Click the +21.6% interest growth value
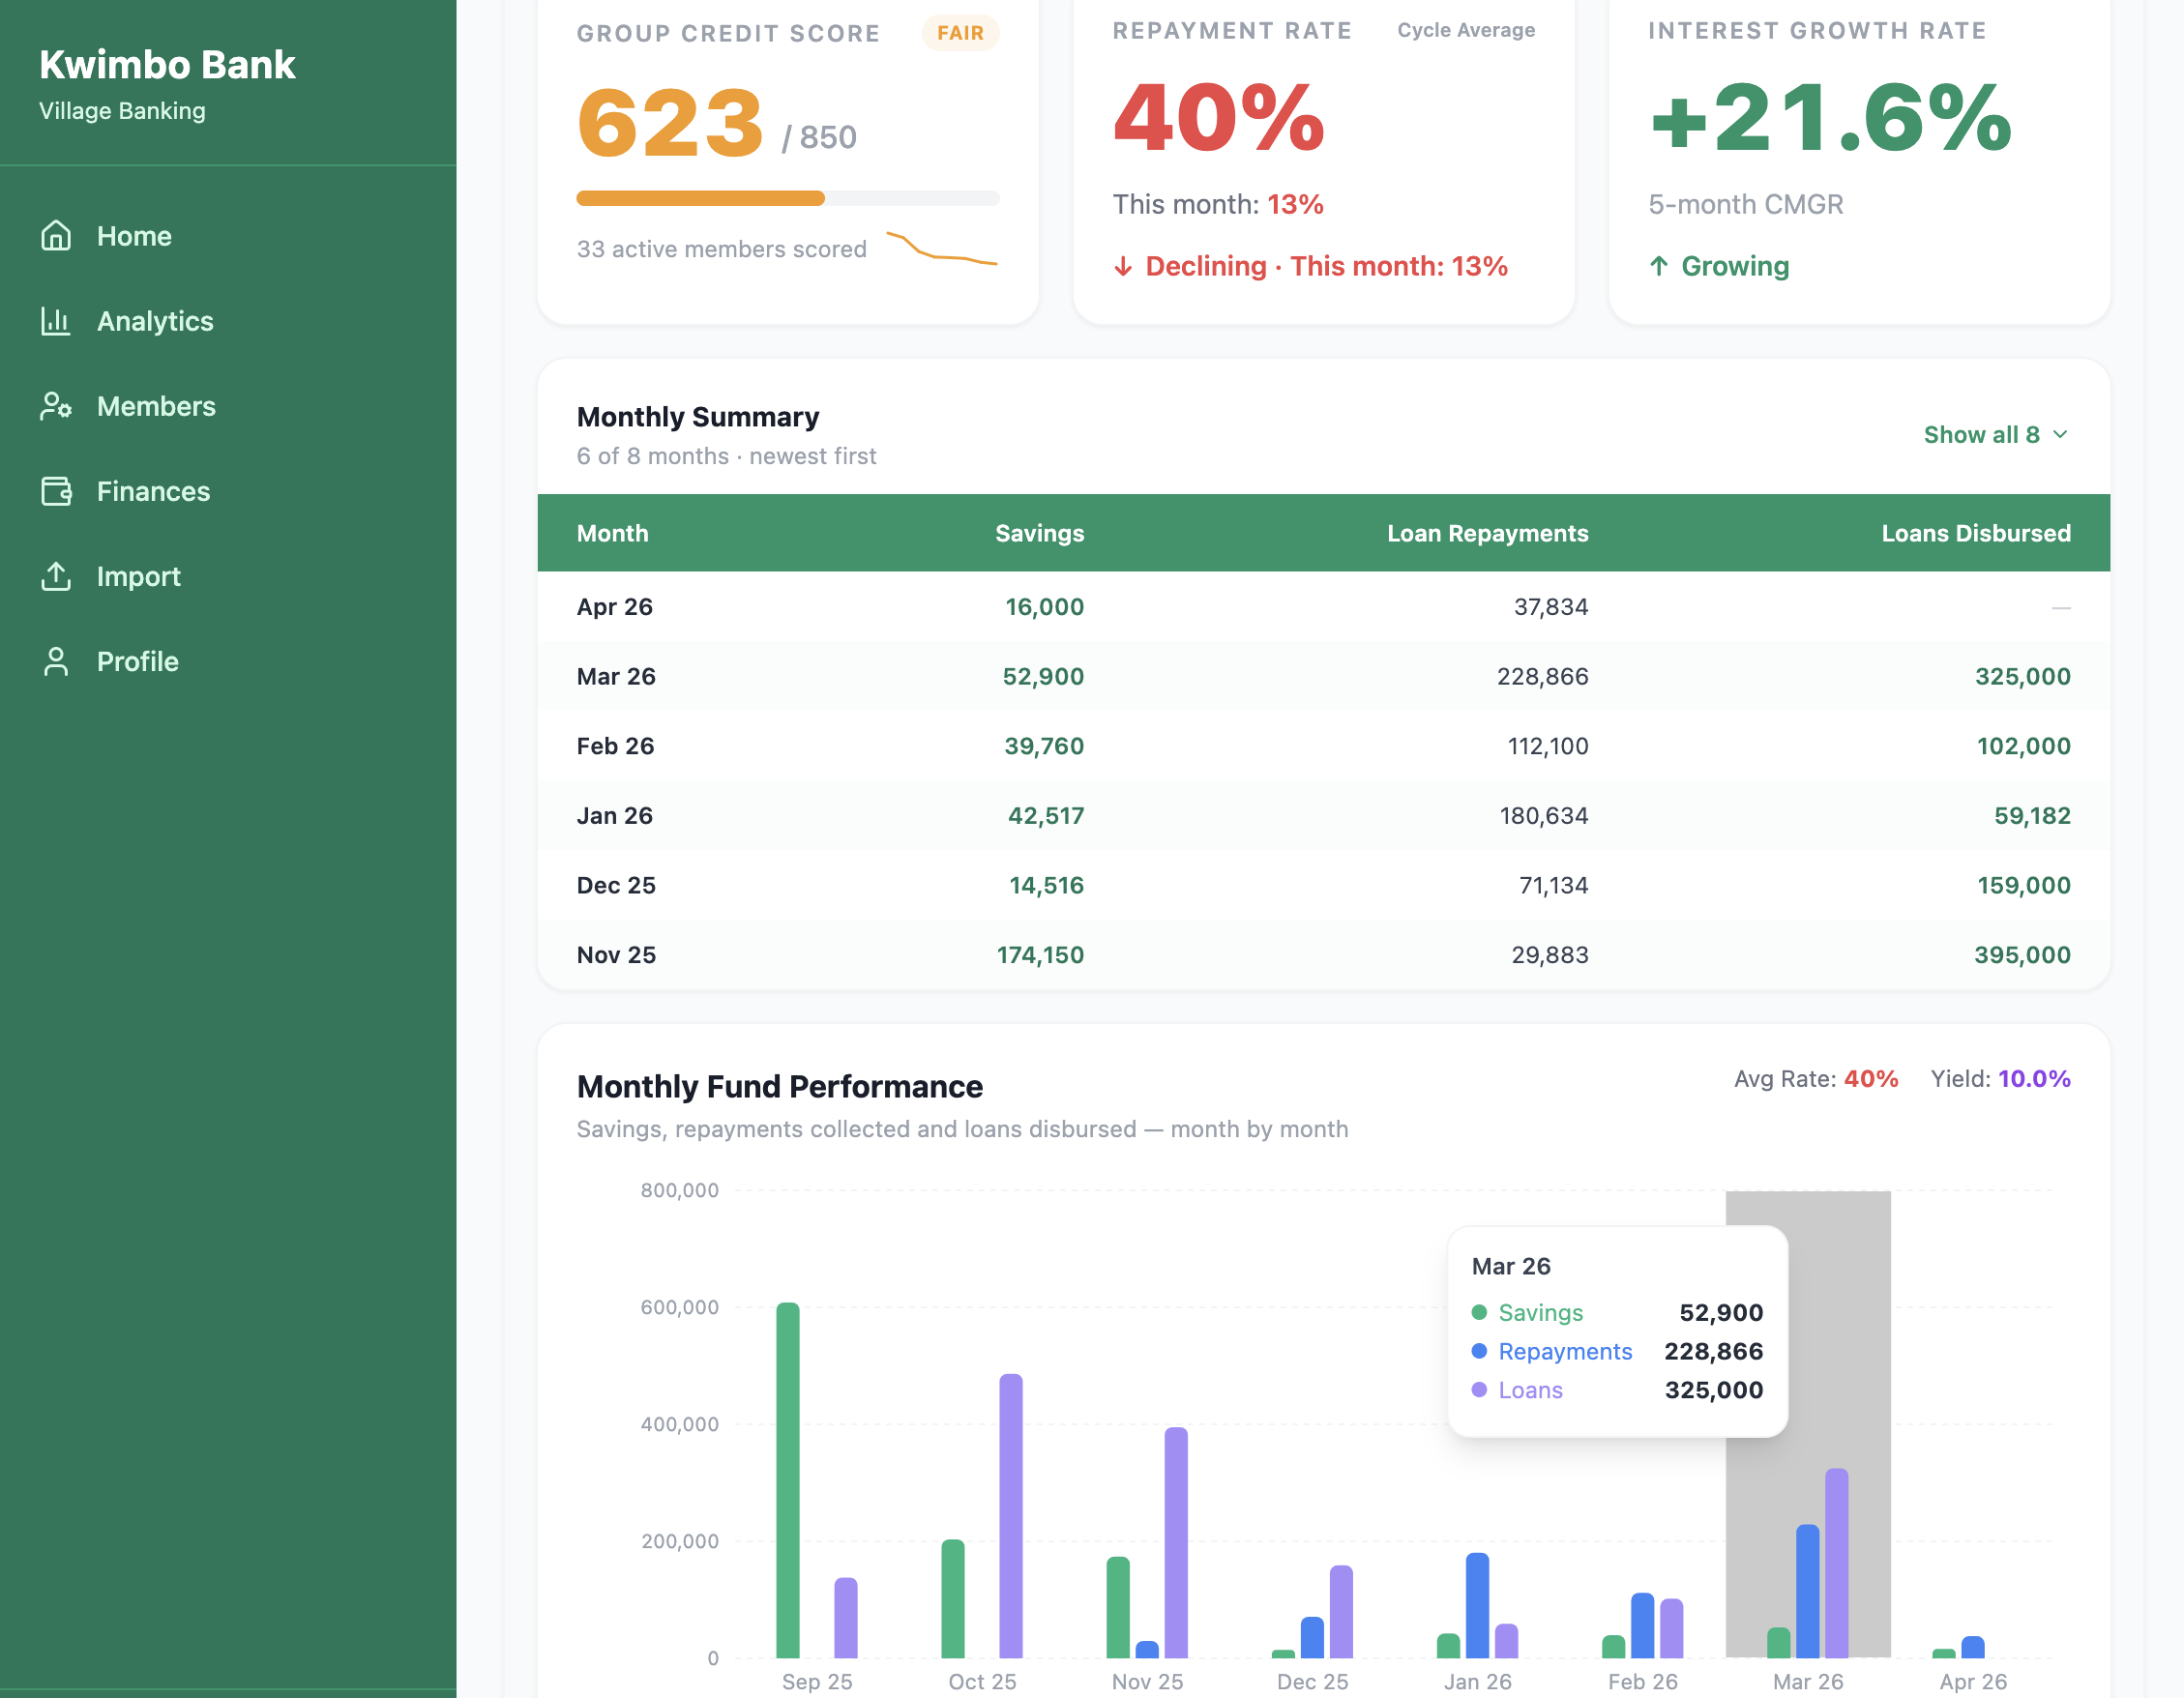Screen dimensions: 2184x1698 tap(1830, 119)
